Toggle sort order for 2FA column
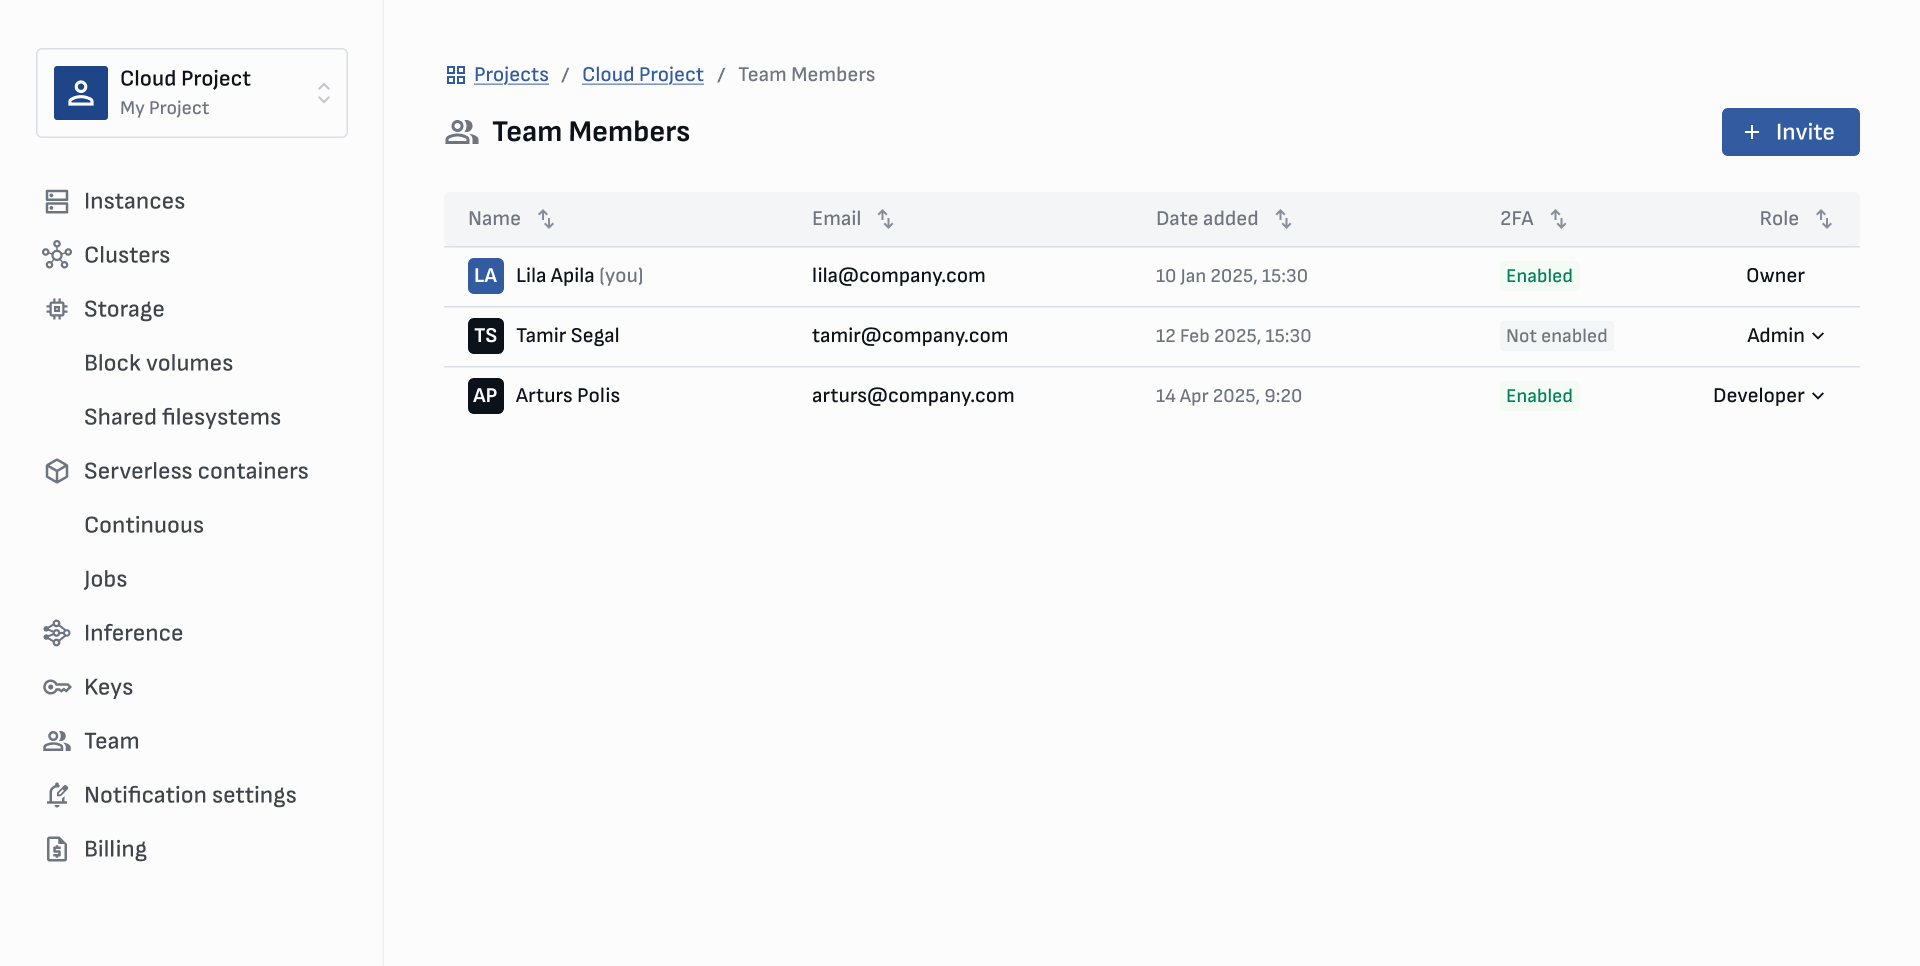 pos(1558,219)
